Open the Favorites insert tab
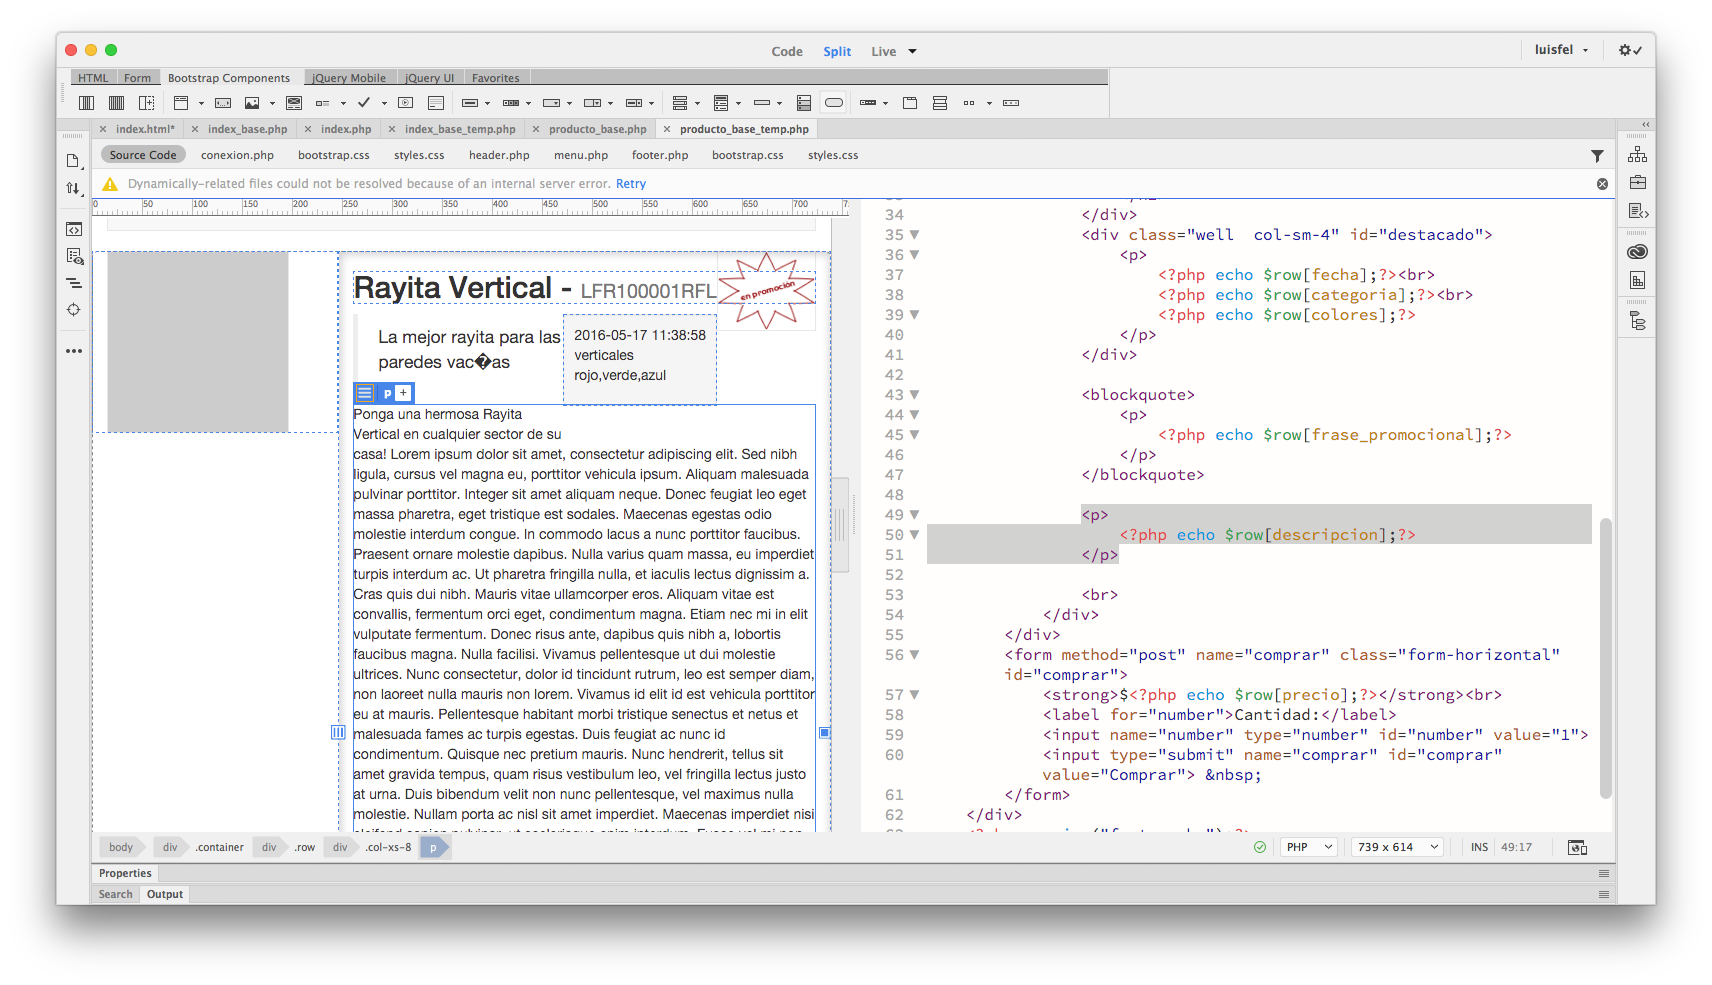The width and height of the screenshot is (1712, 985). tap(495, 78)
